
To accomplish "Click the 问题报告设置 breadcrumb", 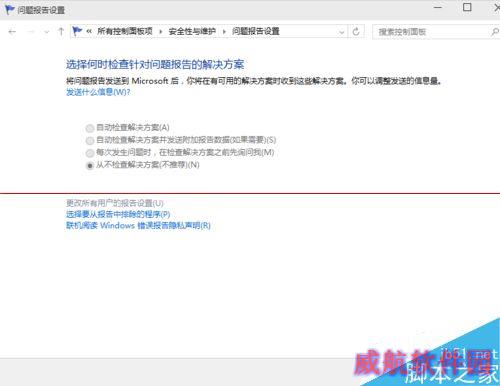I will tap(256, 31).
